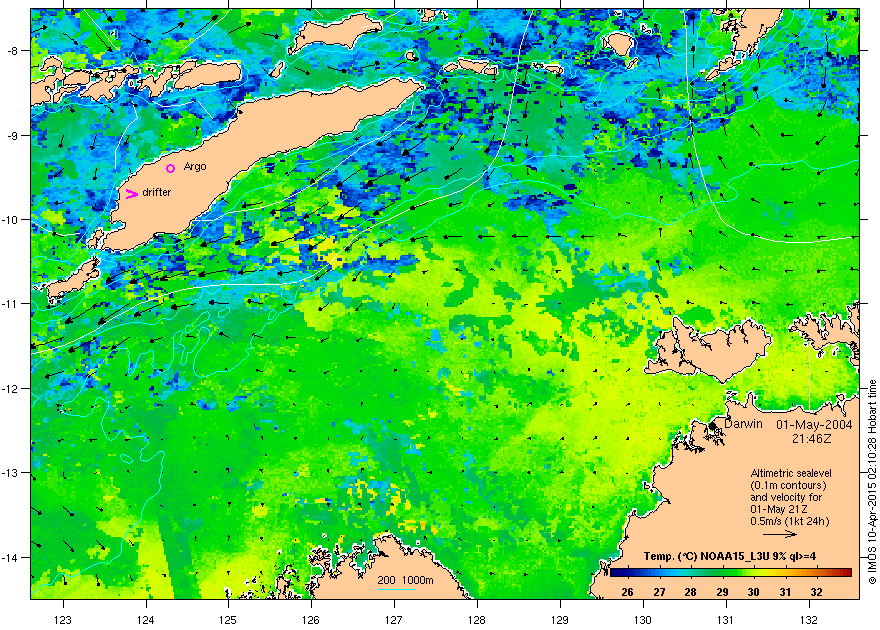880x630 pixels.
Task: Click the Darwin city dot marker
Action: pyautogui.click(x=713, y=426)
